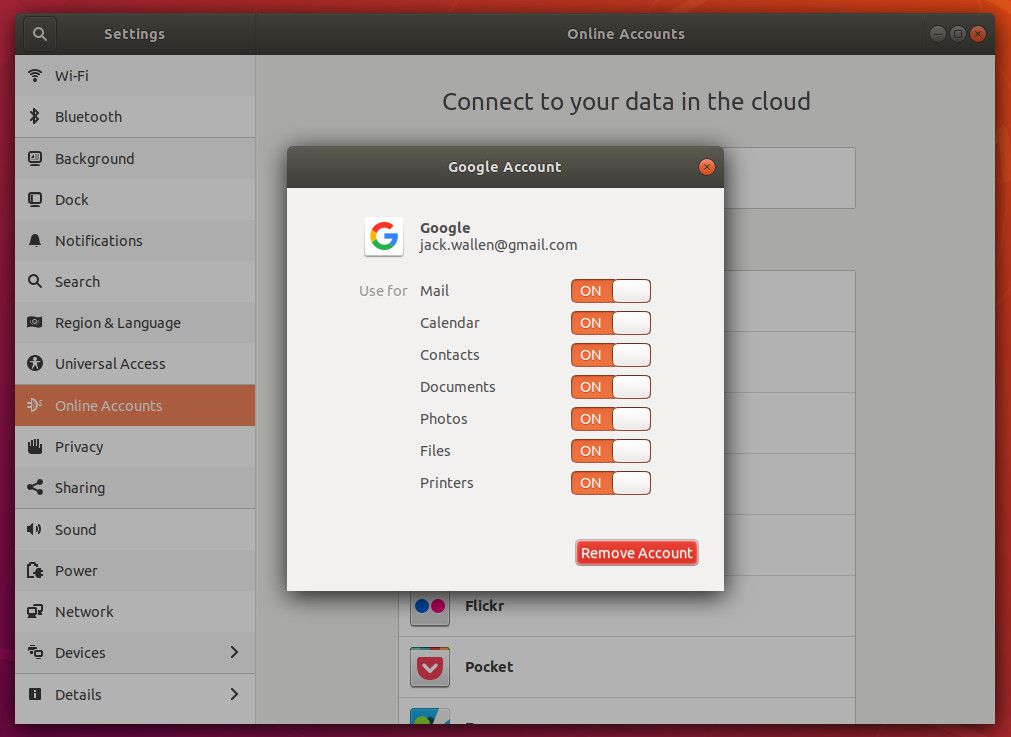Screen dimensions: 1011x737
Task: Click the Google G logo in dialog
Action: tap(384, 236)
